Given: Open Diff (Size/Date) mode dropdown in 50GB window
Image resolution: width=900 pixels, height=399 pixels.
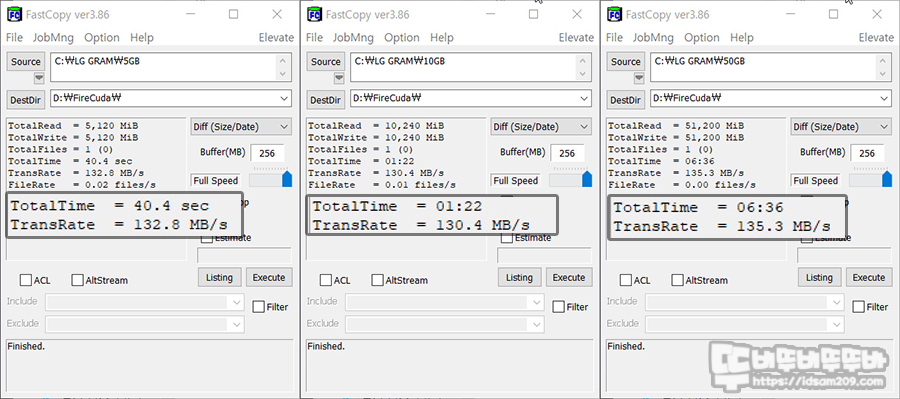Looking at the screenshot, I should coord(841,127).
